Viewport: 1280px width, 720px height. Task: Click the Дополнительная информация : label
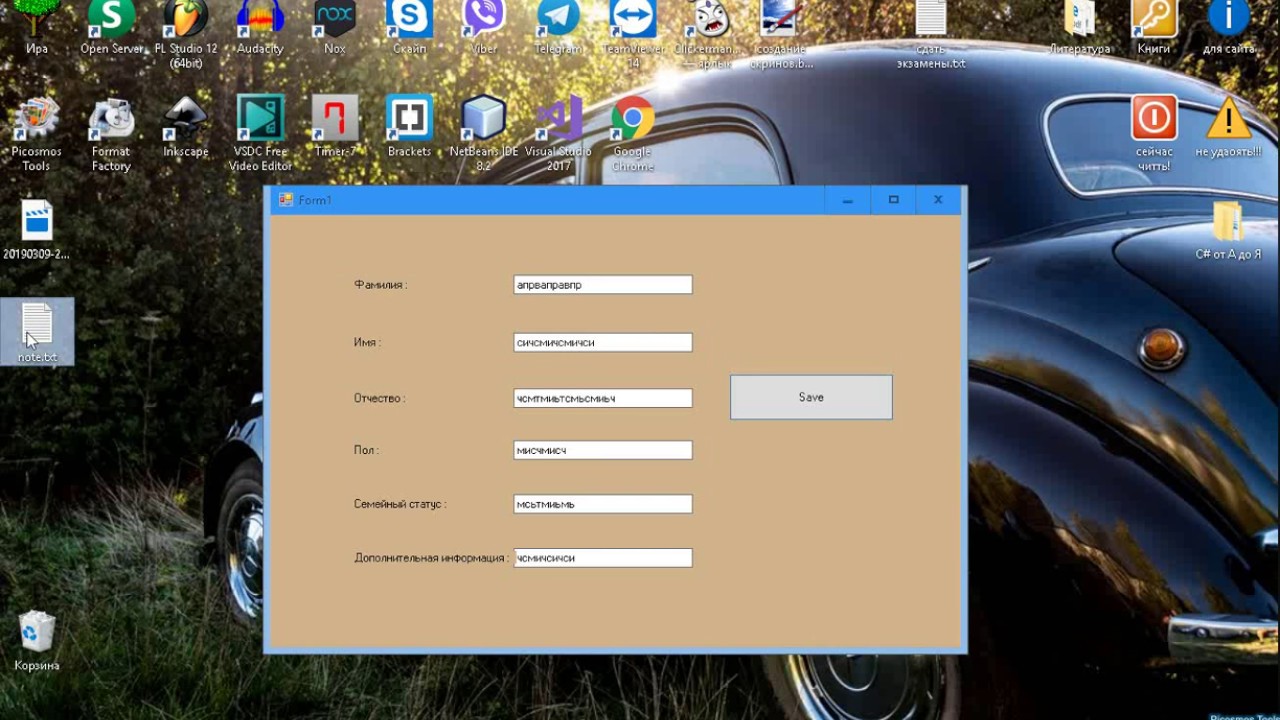pyautogui.click(x=431, y=558)
